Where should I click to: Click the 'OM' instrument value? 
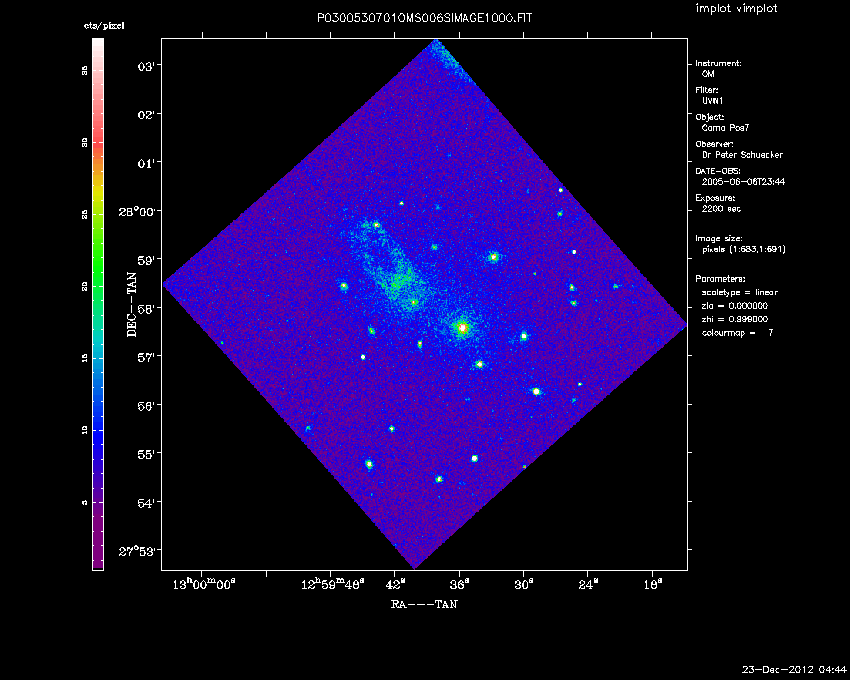[708, 74]
